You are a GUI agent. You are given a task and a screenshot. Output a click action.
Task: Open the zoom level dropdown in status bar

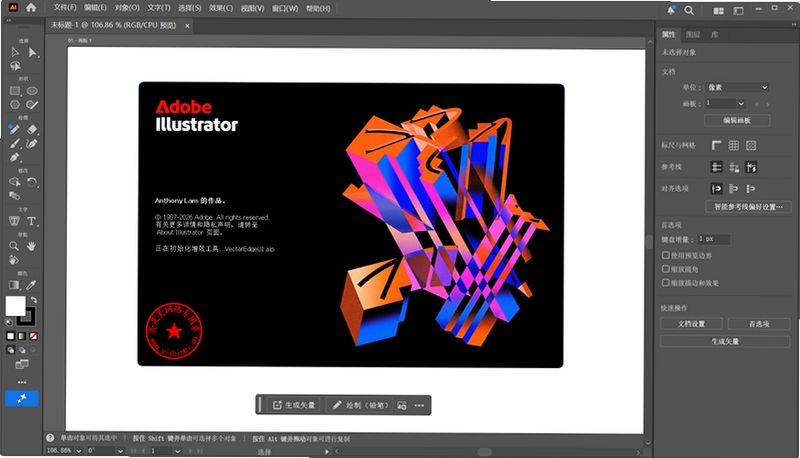coord(79,451)
